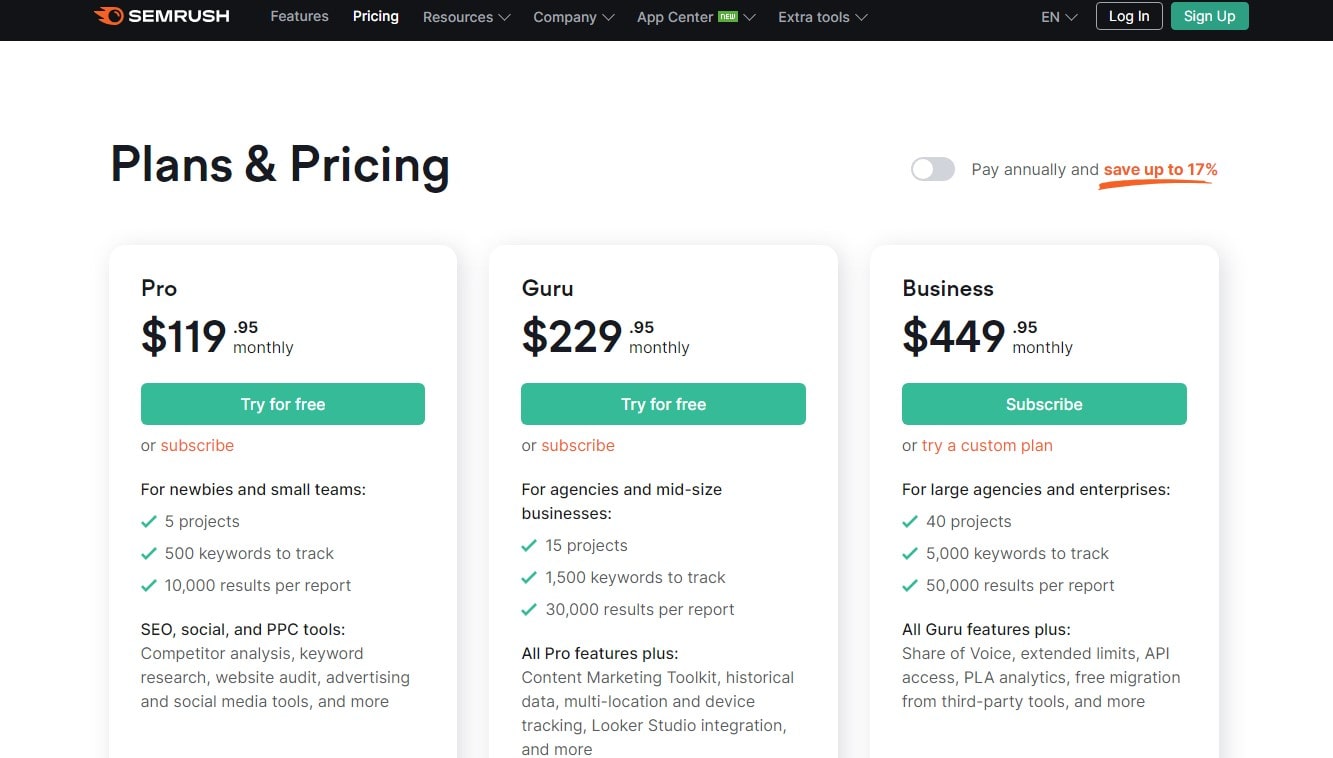Open the Company dropdown menu
1333x758 pixels.
[x=573, y=17]
